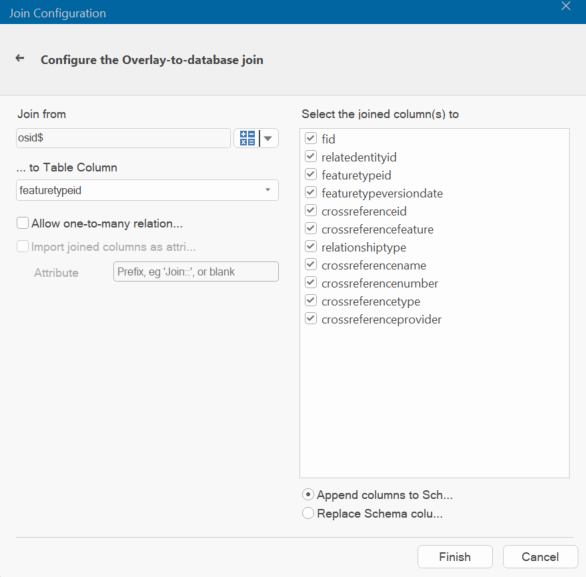
Task: Uncheck the crossreferencenumber column checkbox
Action: pyautogui.click(x=311, y=283)
